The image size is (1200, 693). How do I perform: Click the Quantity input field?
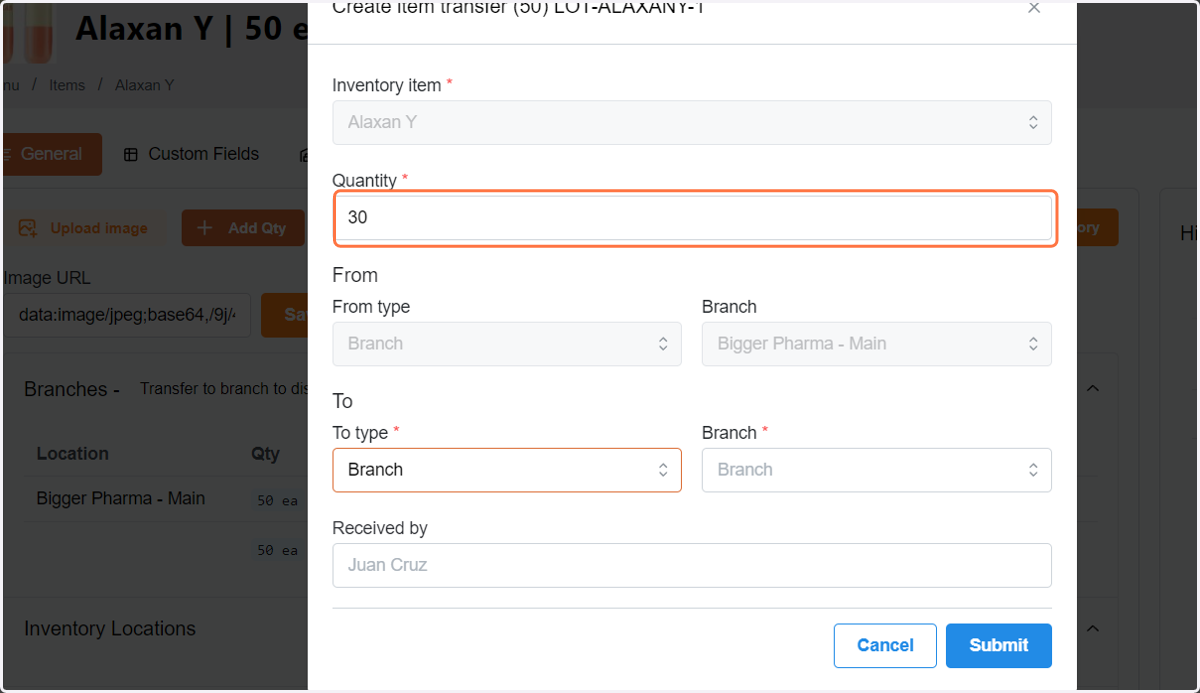692,217
